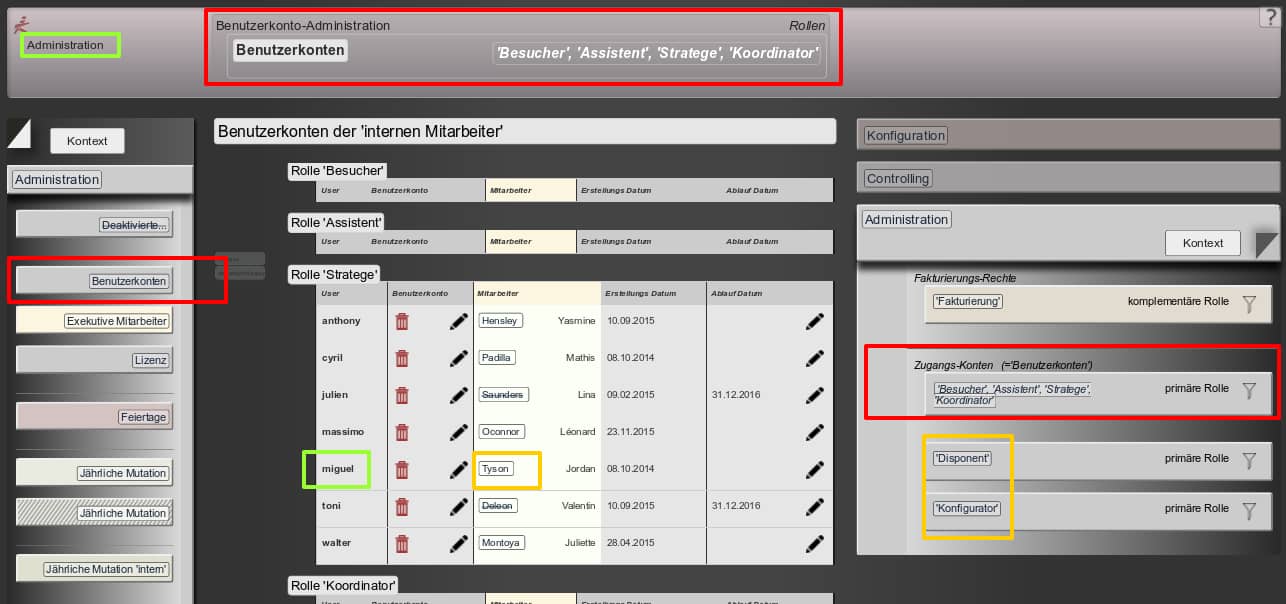1286x604 pixels.
Task: Click the left Kontext button
Action: click(x=87, y=141)
